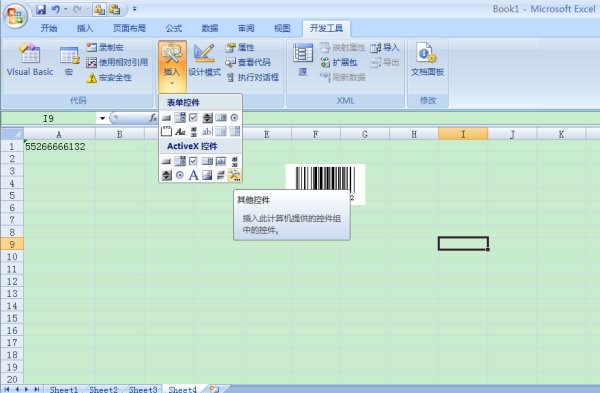Click XML 导入 import

pos(385,47)
